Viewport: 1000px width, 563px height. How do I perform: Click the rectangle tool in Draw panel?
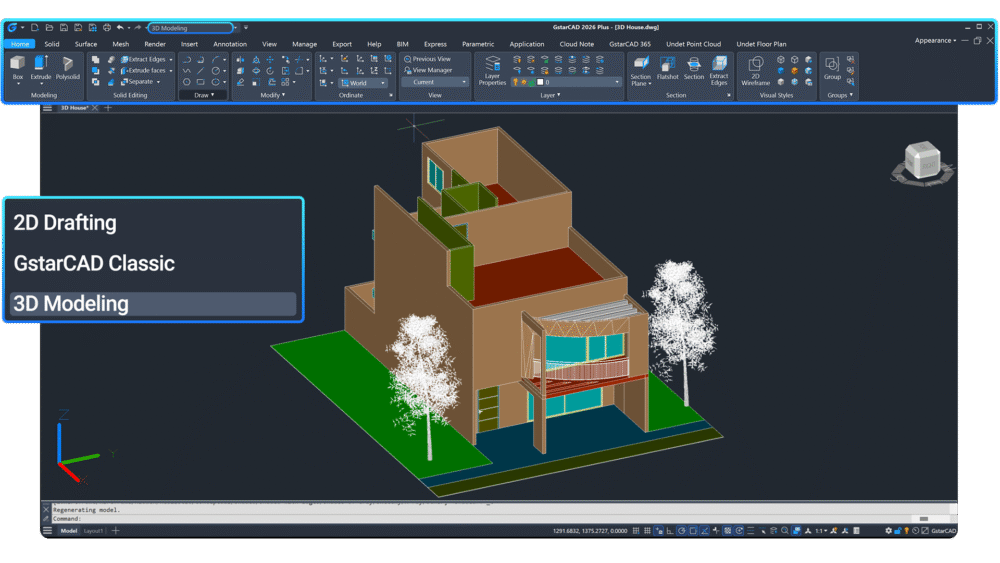click(200, 82)
